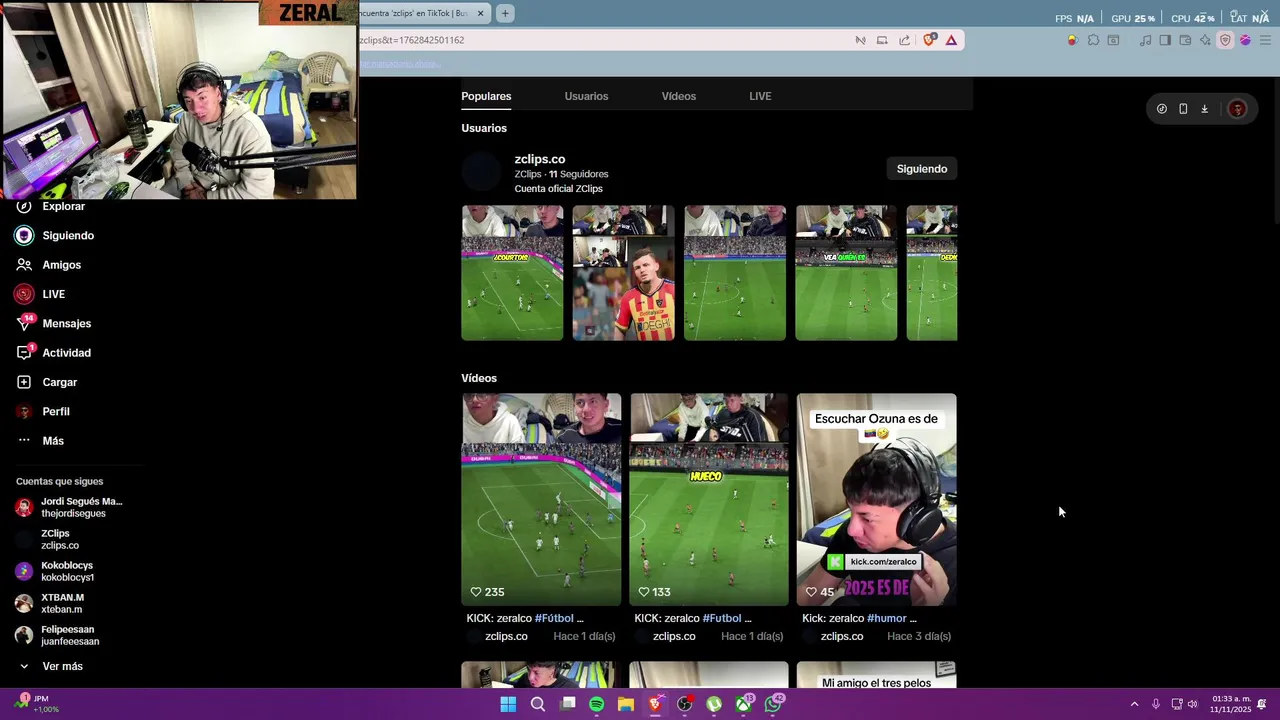
Task: Open the Brave playlist music note icon
Action: click(1146, 40)
